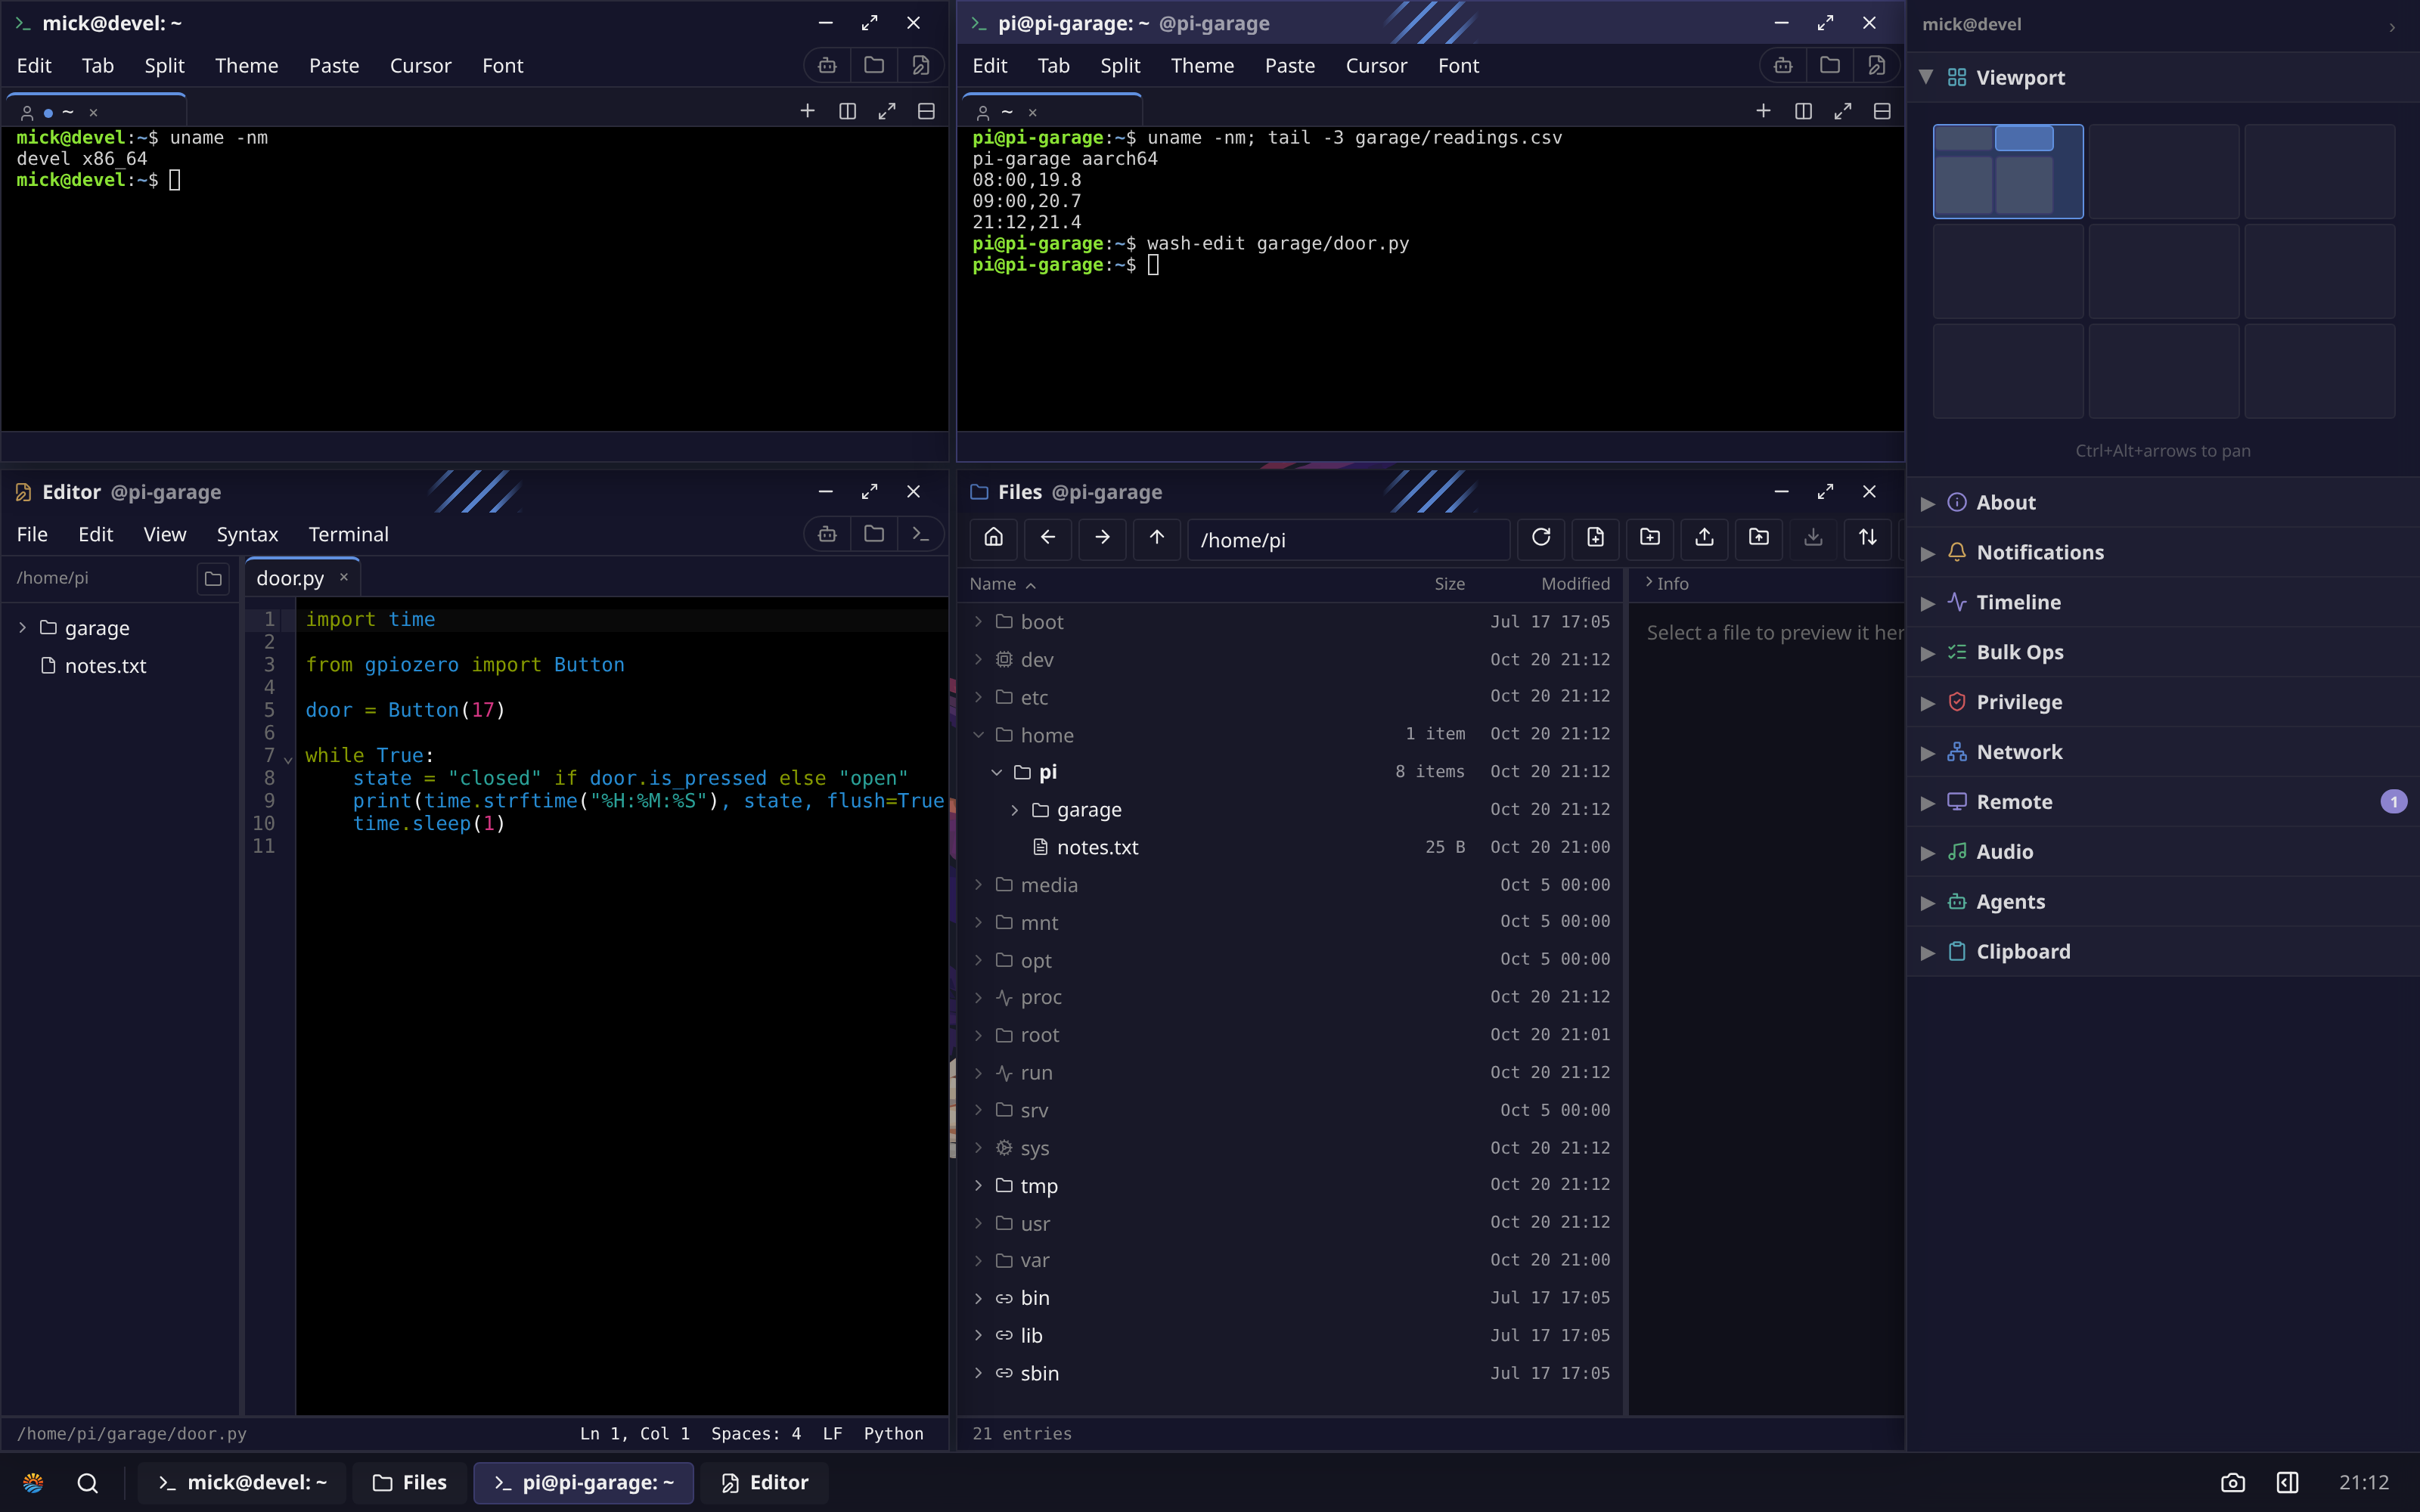Add new tab in mick@devel terminal
This screenshot has height=1512, width=2420.
pos(807,111)
